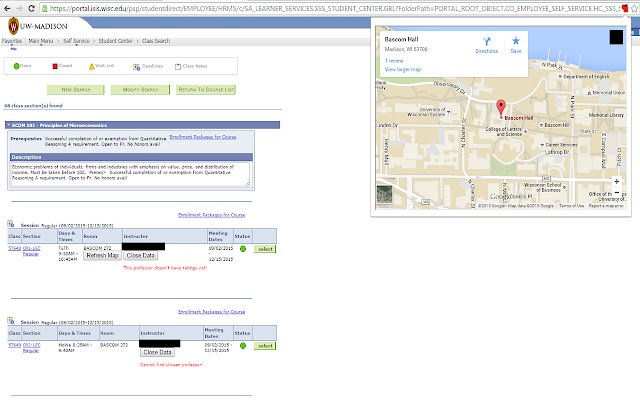This screenshot has height=400, width=640.
Task: Zoom in the map with plus button
Action: coord(617,181)
